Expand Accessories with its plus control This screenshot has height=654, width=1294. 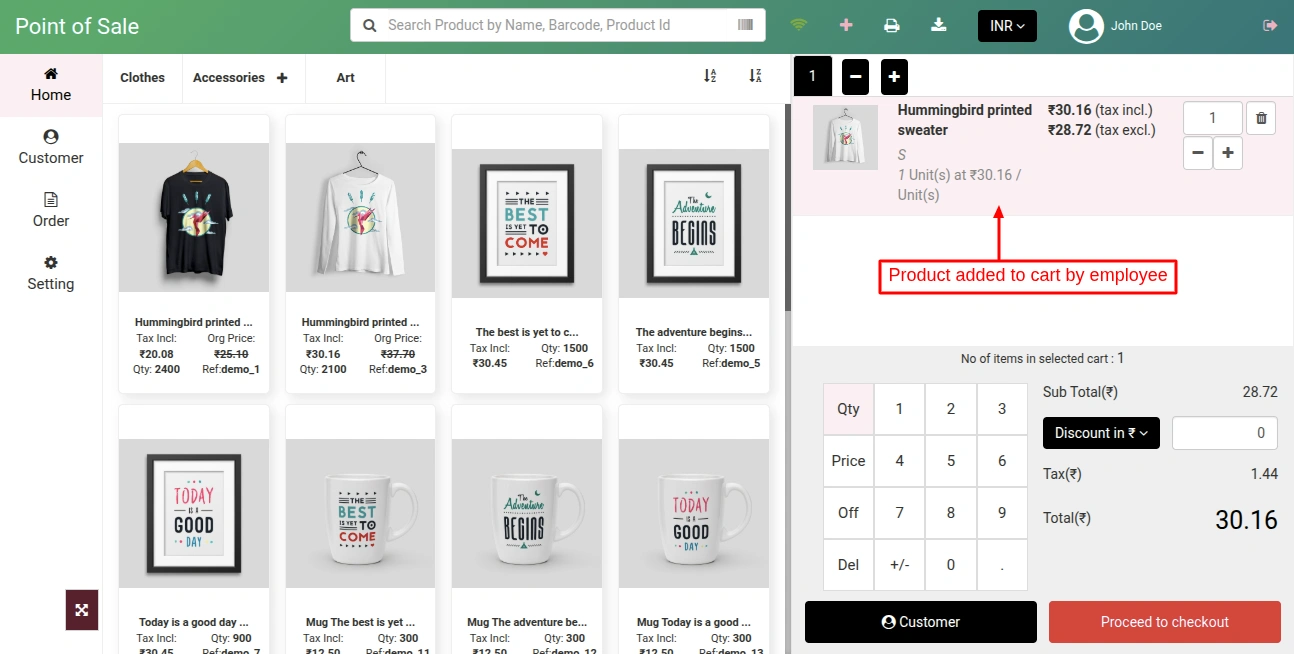[x=281, y=76]
